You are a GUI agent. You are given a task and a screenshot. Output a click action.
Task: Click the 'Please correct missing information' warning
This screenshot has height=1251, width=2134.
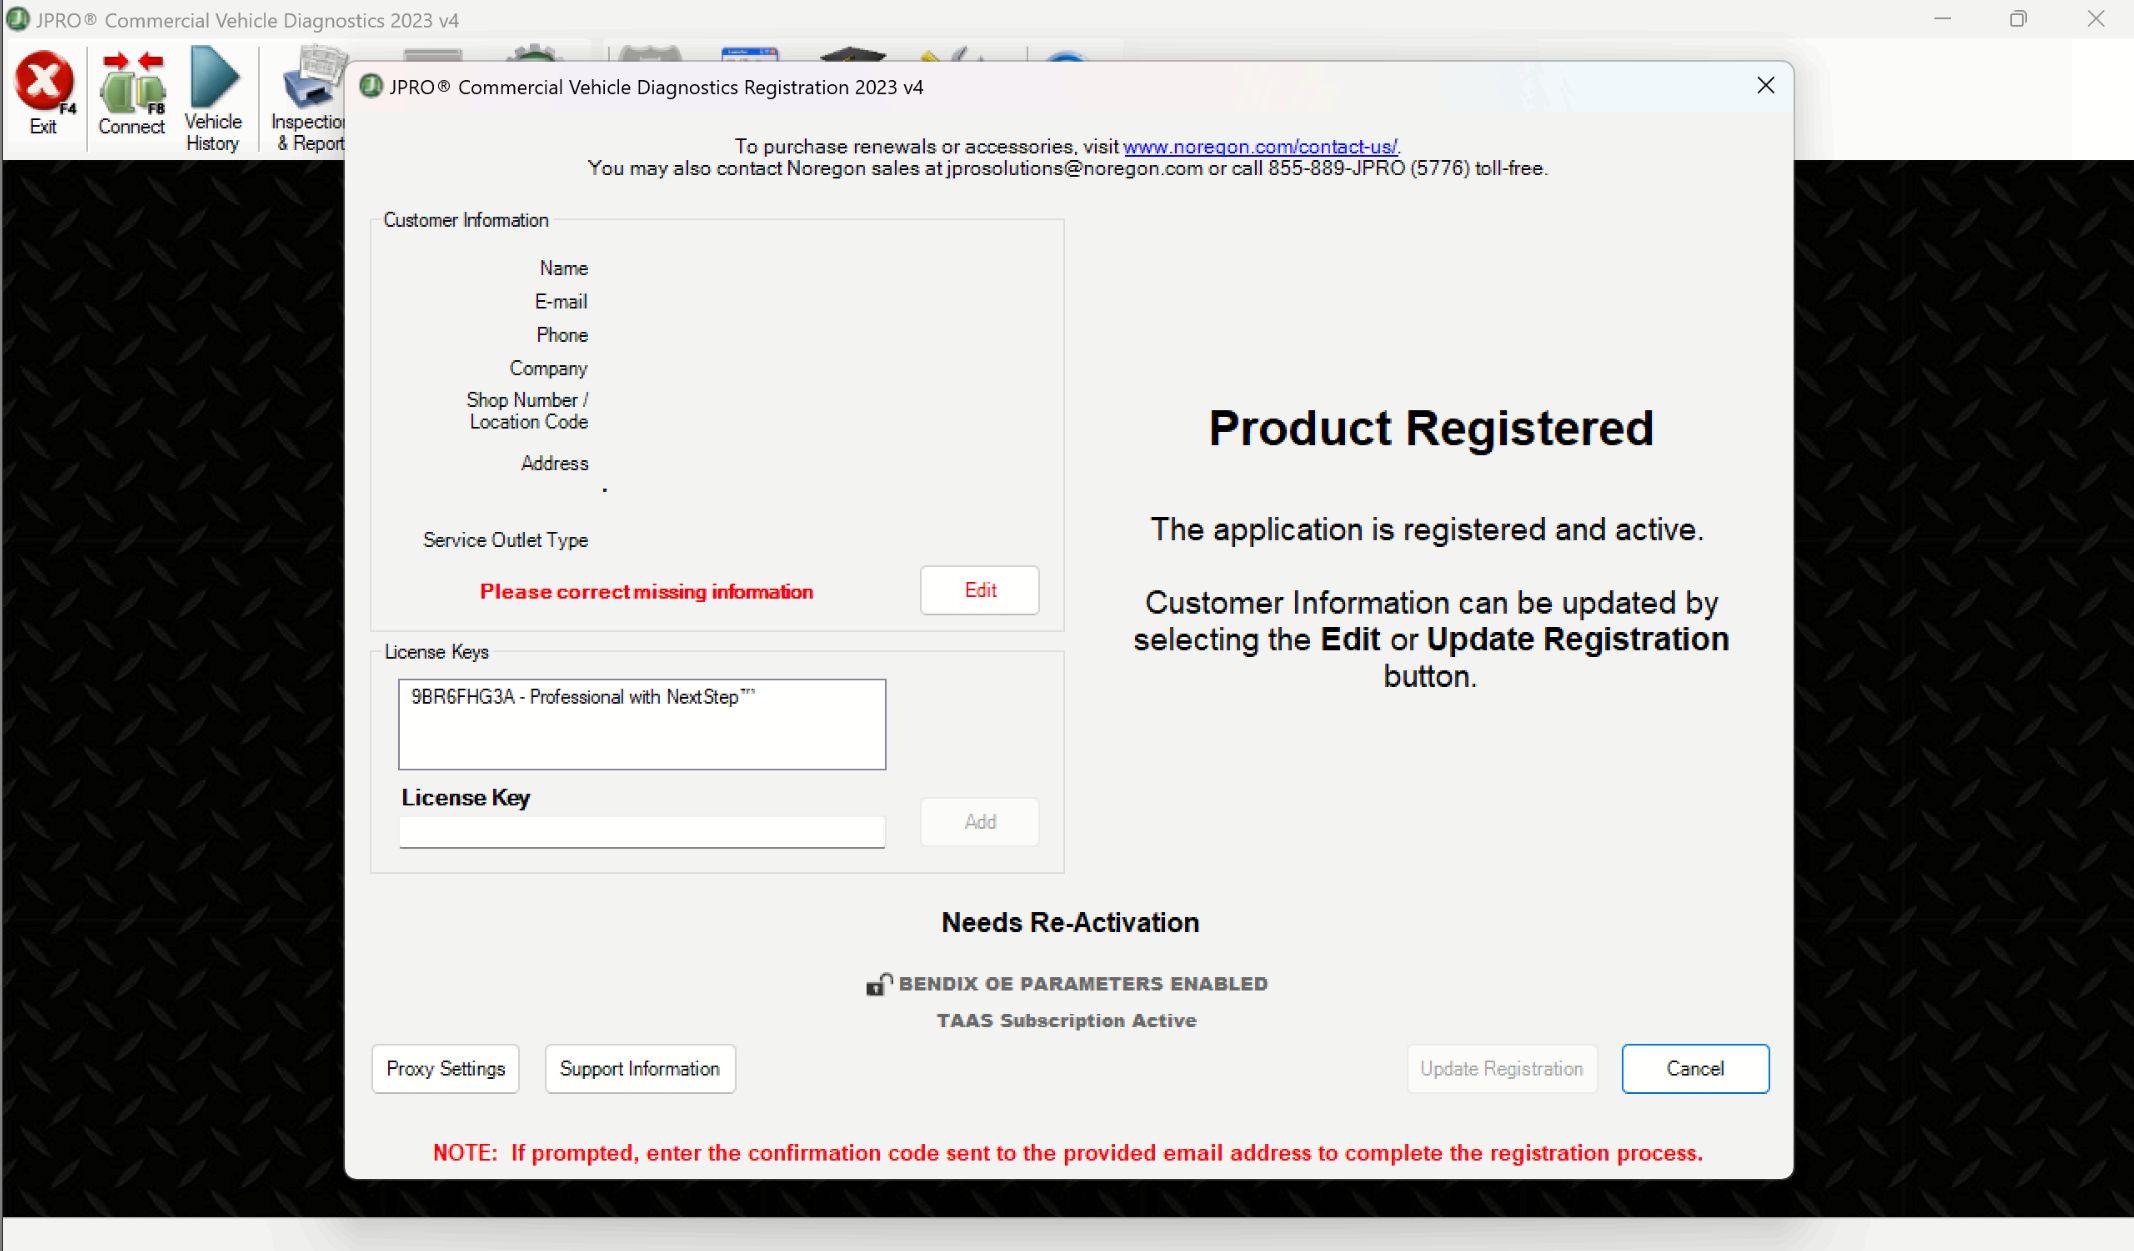point(647,592)
